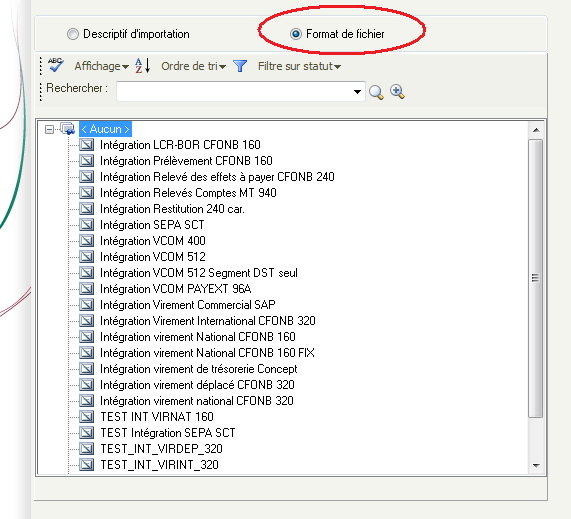Open the Affichage menu
The width and height of the screenshot is (571, 519).
(102, 66)
